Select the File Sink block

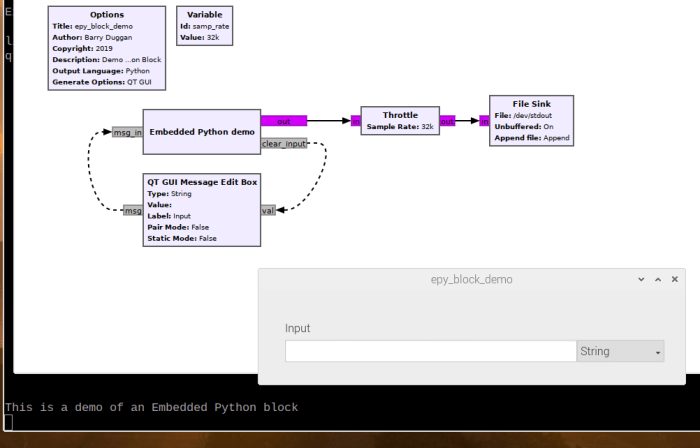(532, 121)
